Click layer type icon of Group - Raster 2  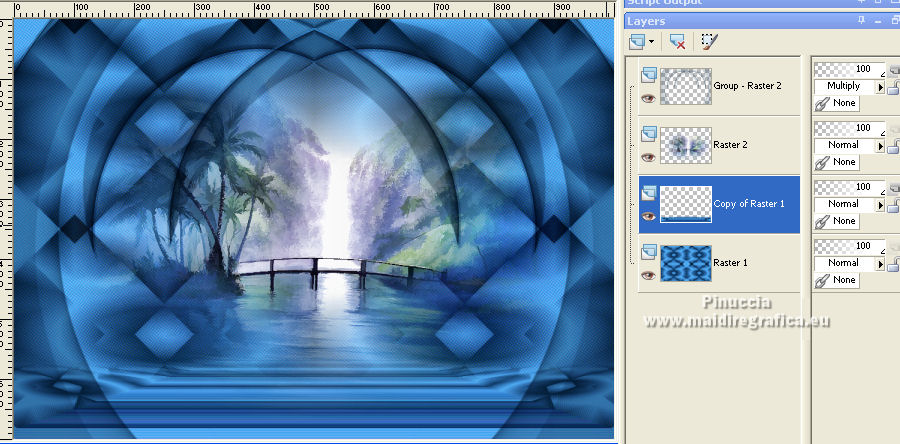pyautogui.click(x=649, y=73)
